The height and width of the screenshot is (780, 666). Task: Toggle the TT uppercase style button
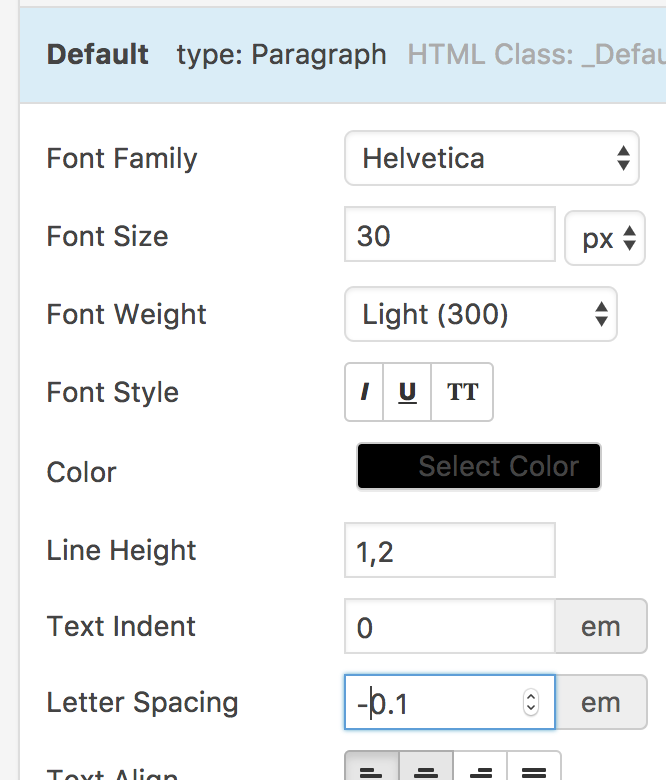click(x=462, y=392)
